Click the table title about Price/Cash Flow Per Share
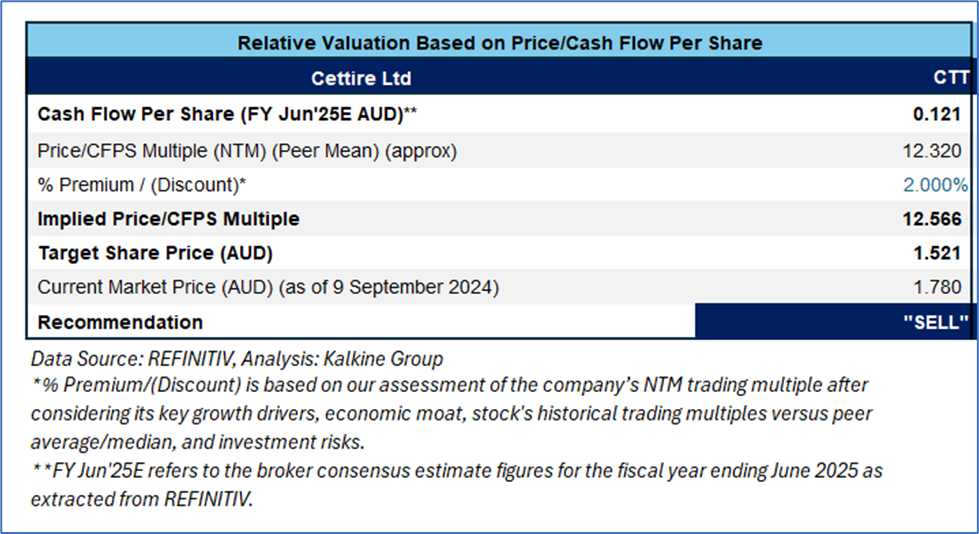This screenshot has width=979, height=534. pyautogui.click(x=499, y=43)
